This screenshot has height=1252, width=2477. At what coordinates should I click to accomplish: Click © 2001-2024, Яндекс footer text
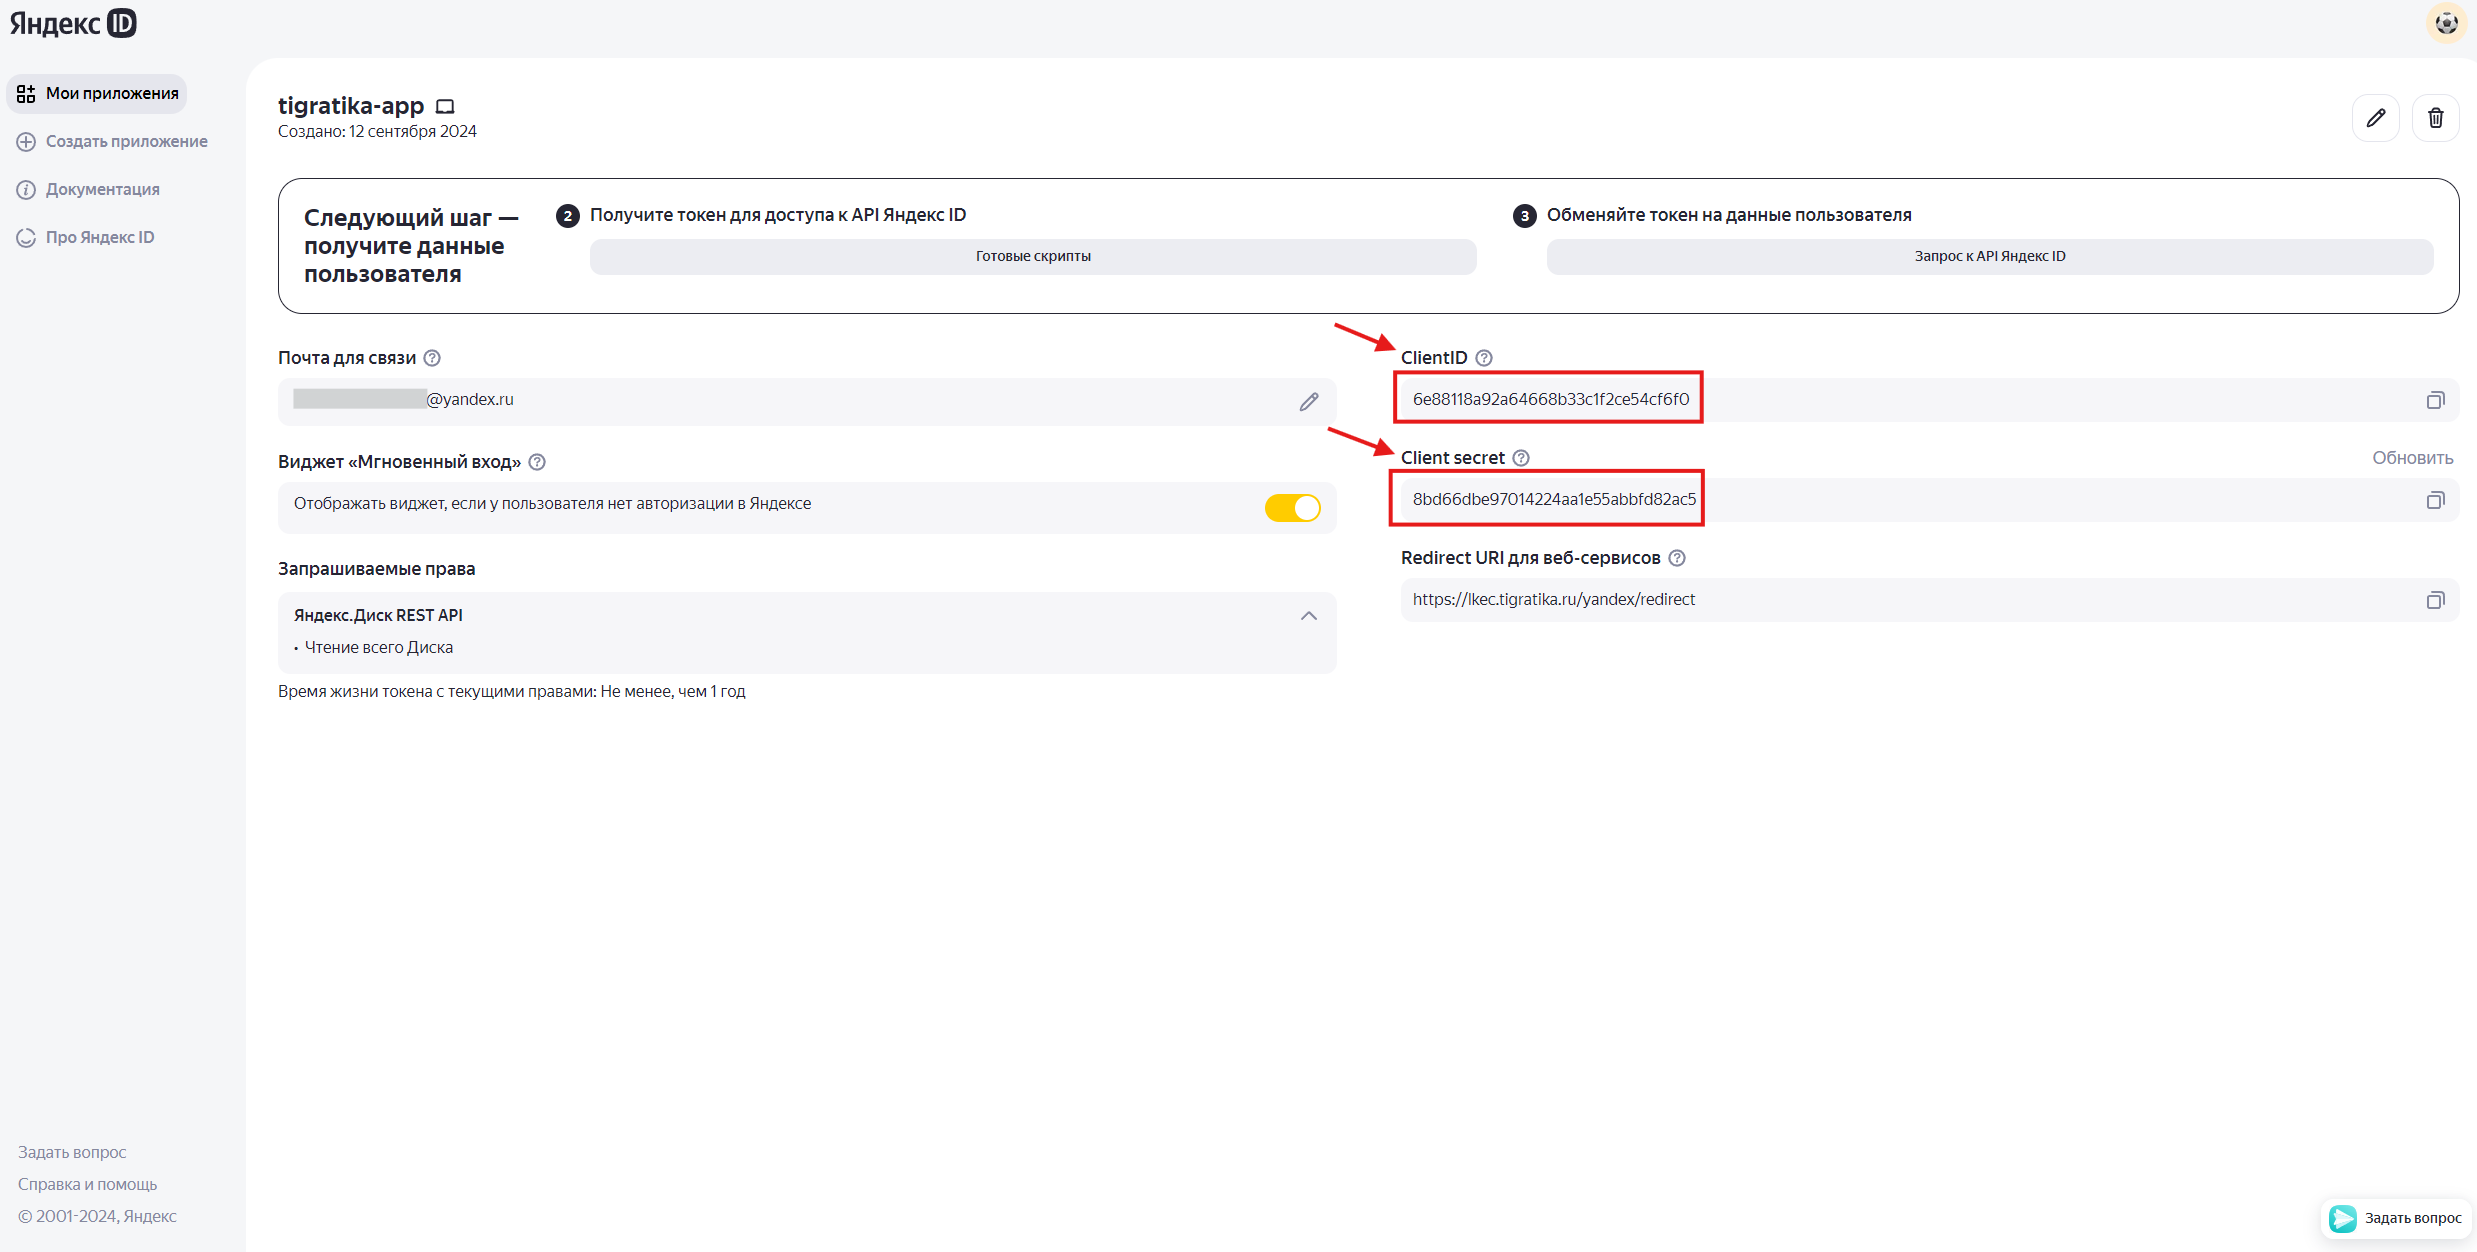pyautogui.click(x=97, y=1216)
